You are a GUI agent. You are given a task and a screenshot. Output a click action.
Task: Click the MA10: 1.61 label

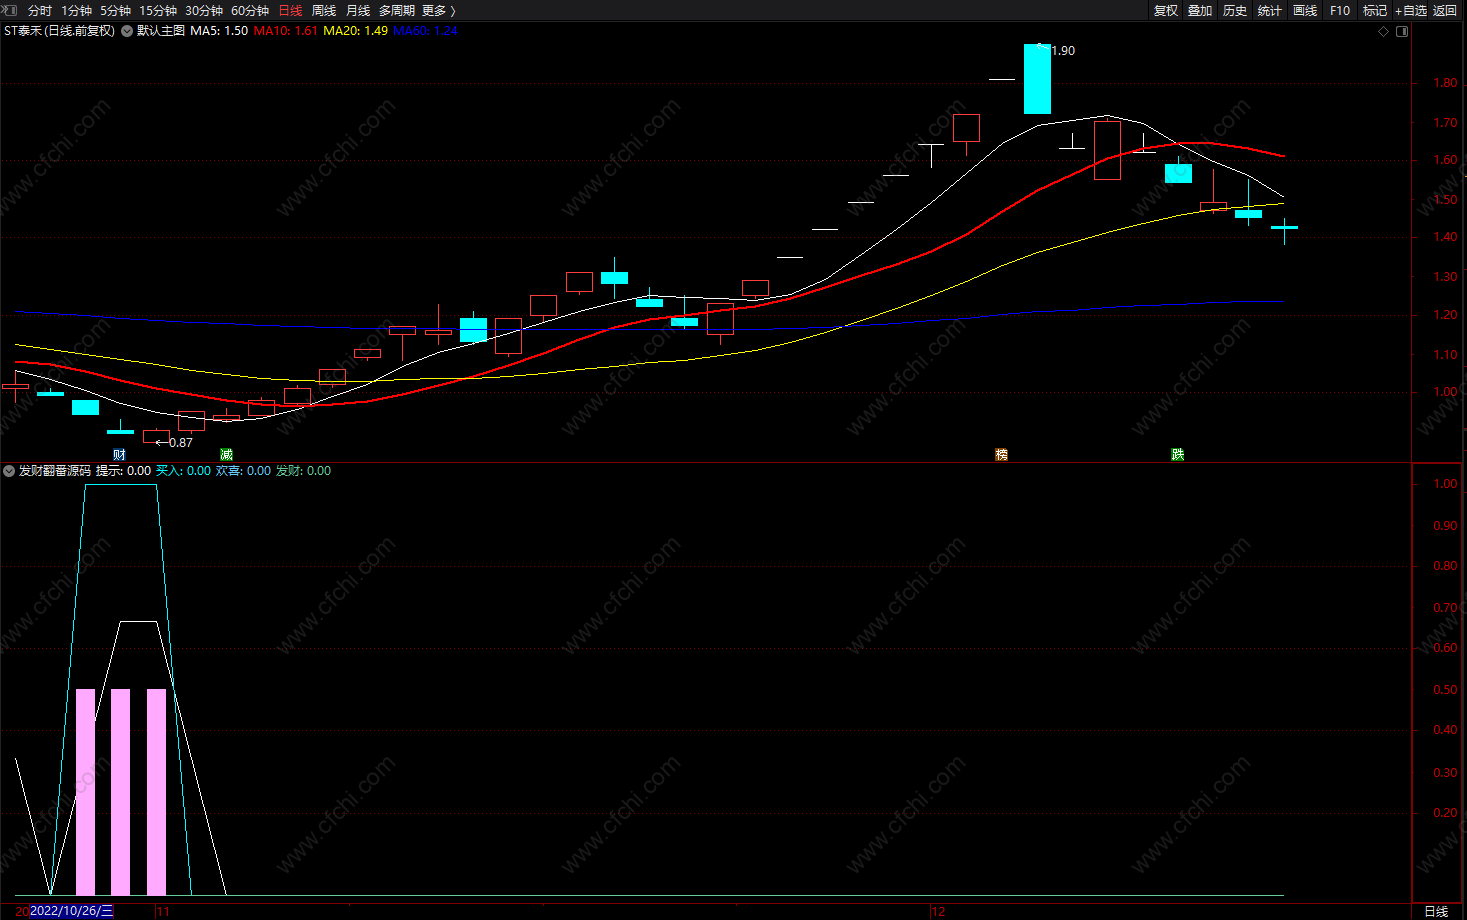pyautogui.click(x=285, y=31)
